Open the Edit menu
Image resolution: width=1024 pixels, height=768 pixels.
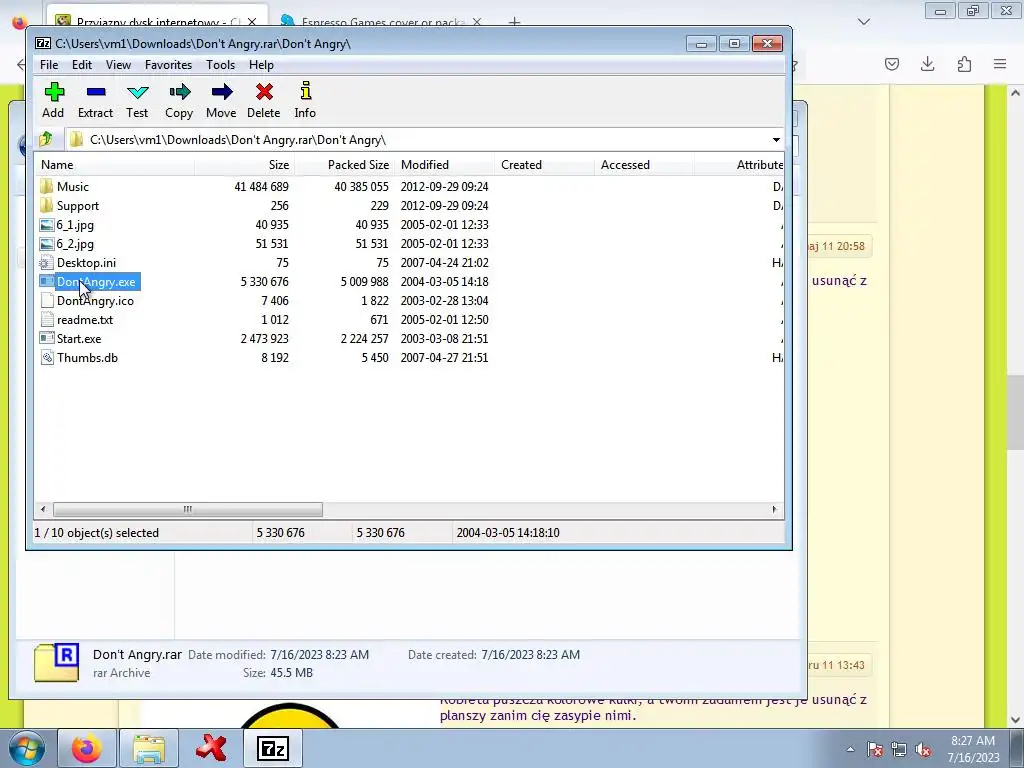click(82, 65)
